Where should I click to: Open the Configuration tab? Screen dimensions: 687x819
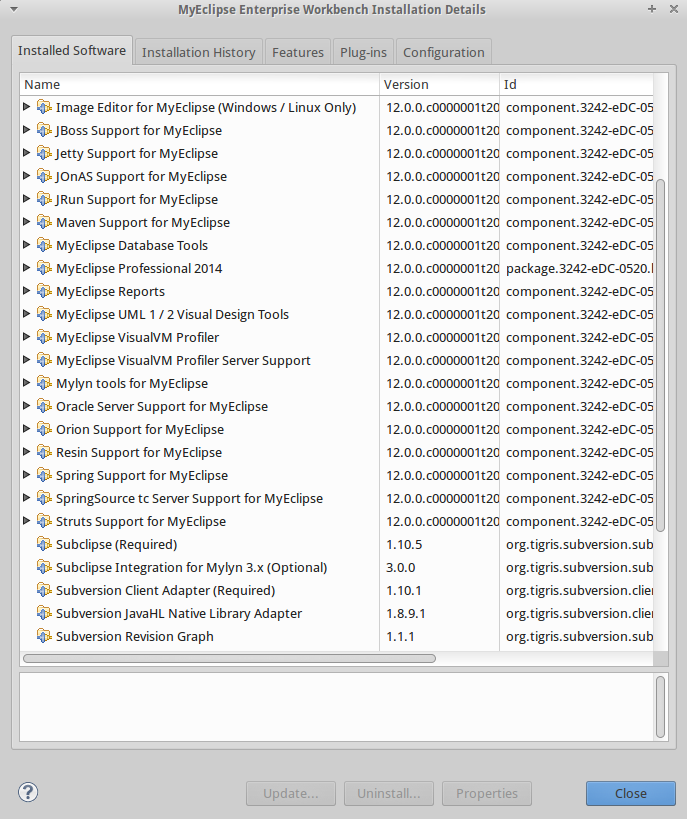[x=444, y=52]
